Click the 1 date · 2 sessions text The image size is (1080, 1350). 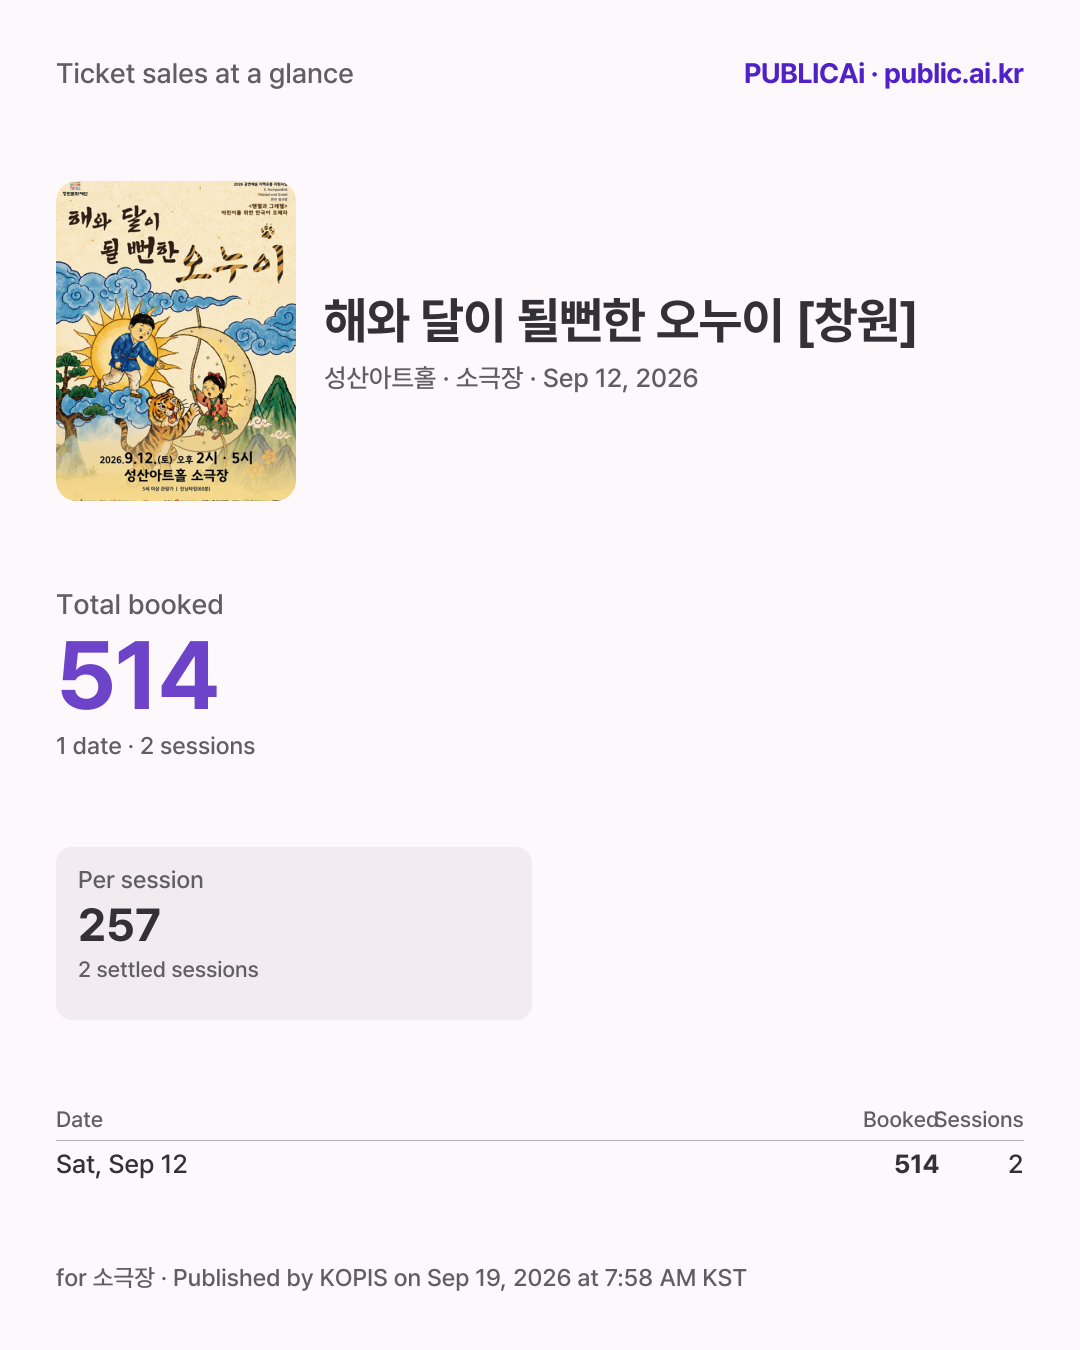156,746
